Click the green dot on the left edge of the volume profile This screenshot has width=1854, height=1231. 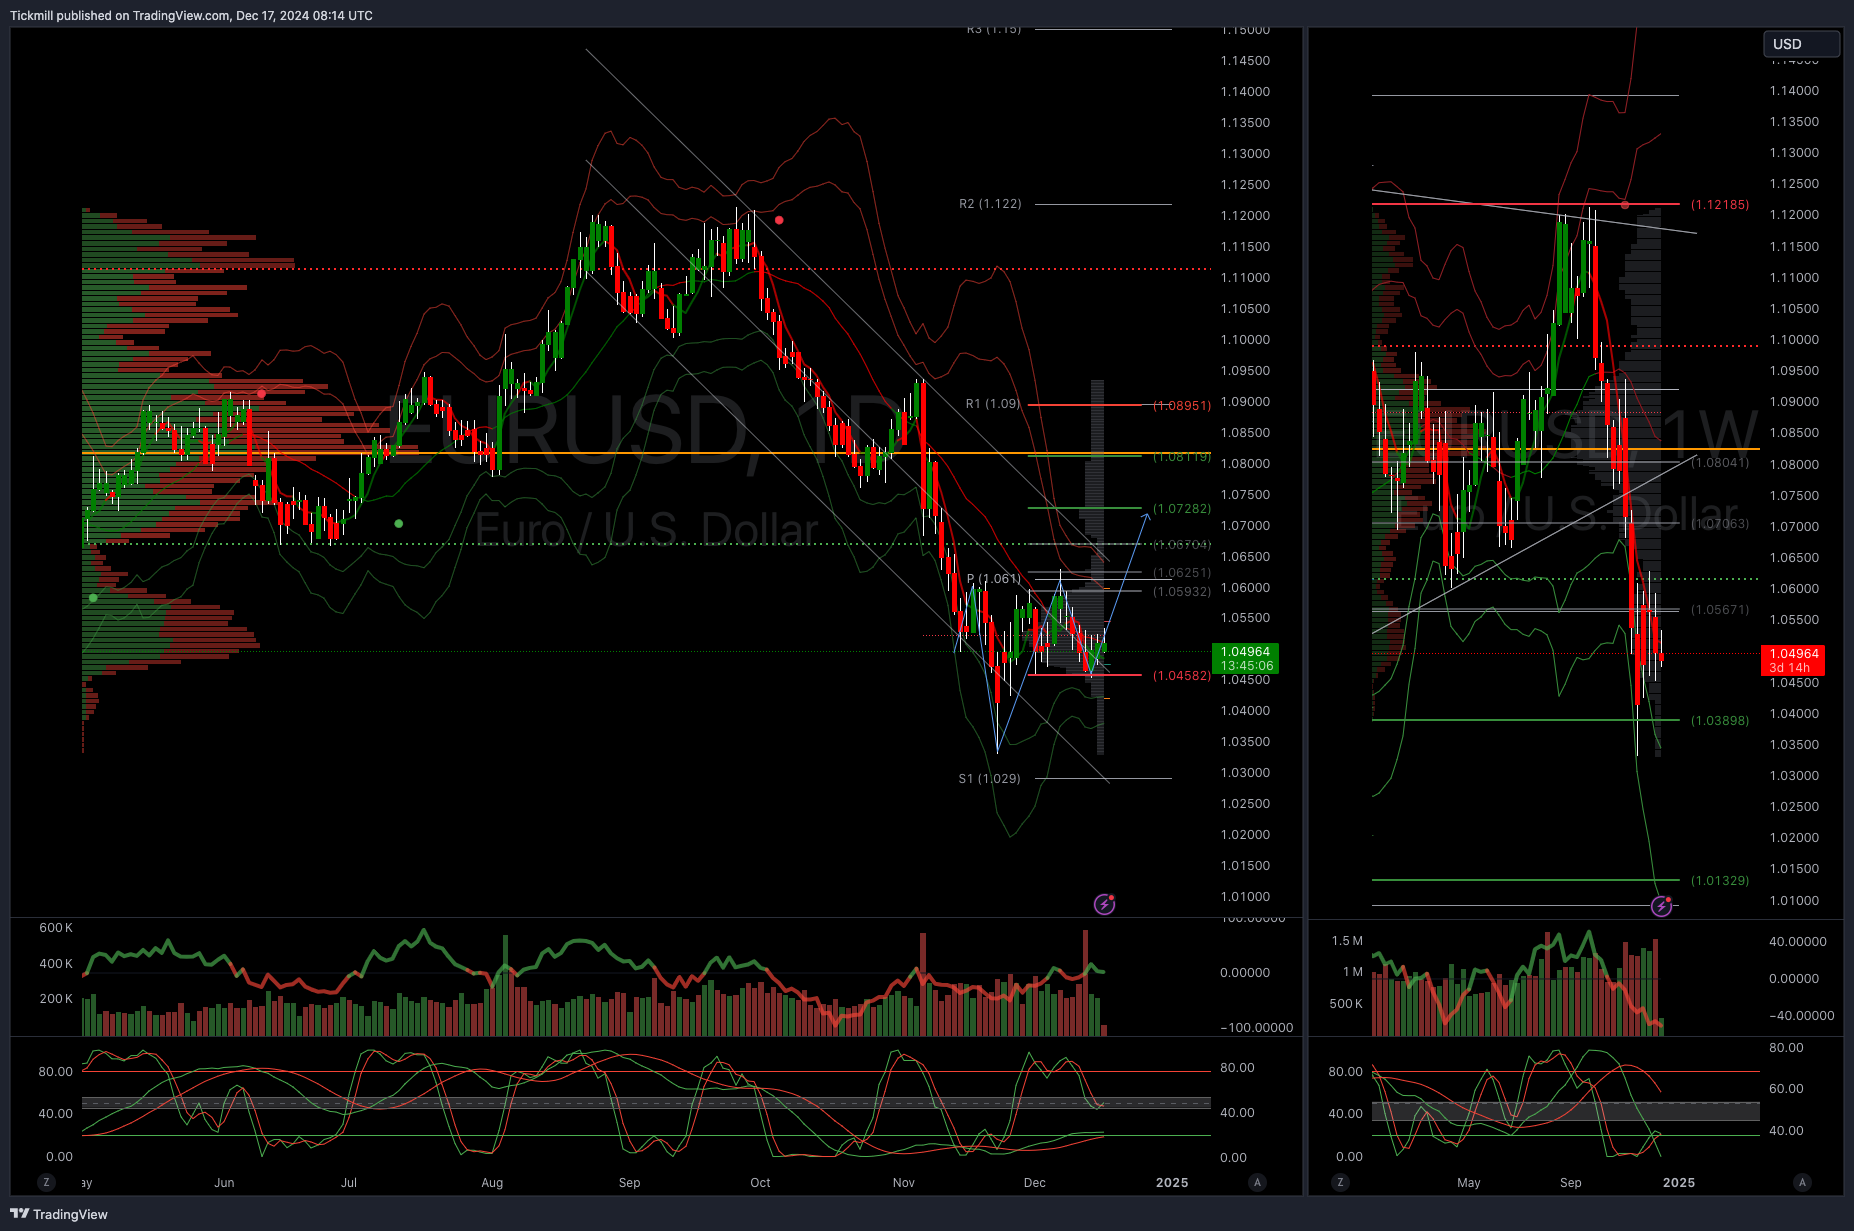pos(93,598)
